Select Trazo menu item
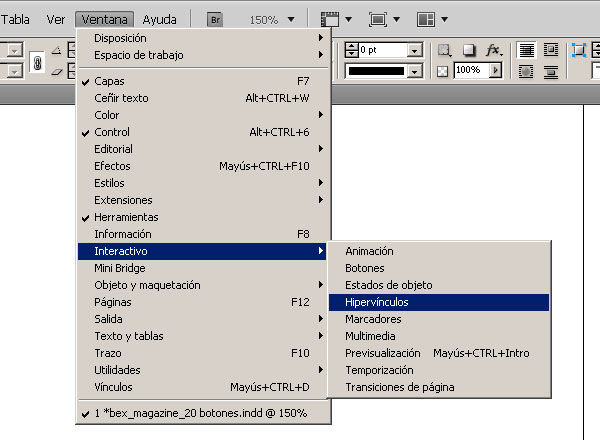Image resolution: width=600 pixels, height=440 pixels. (x=202, y=353)
